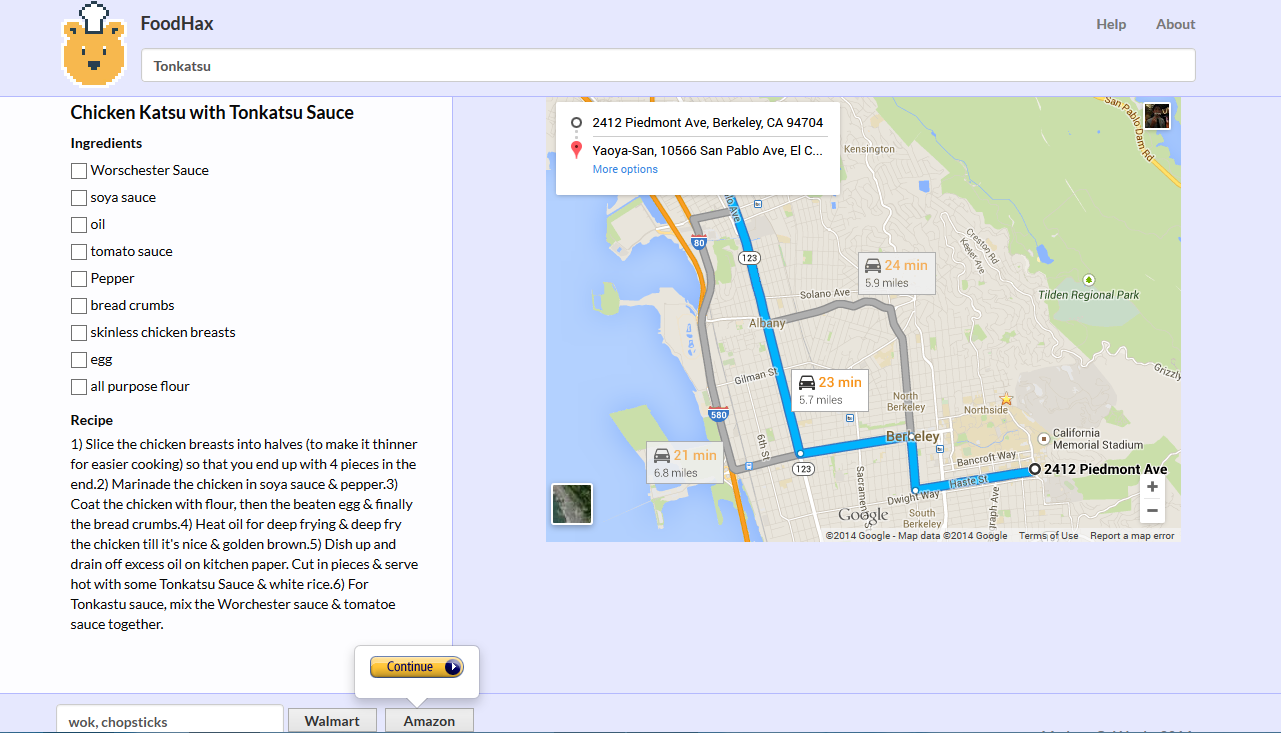This screenshot has width=1281, height=733.
Task: Click the Interstate 580 highway shield
Action: (717, 414)
